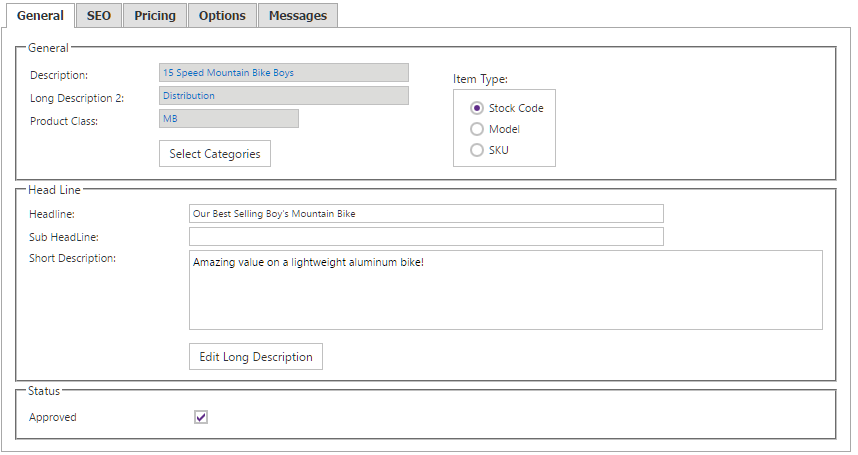Screen dimensions: 858x455
Task: Choose Model as the item type
Action: tap(477, 129)
